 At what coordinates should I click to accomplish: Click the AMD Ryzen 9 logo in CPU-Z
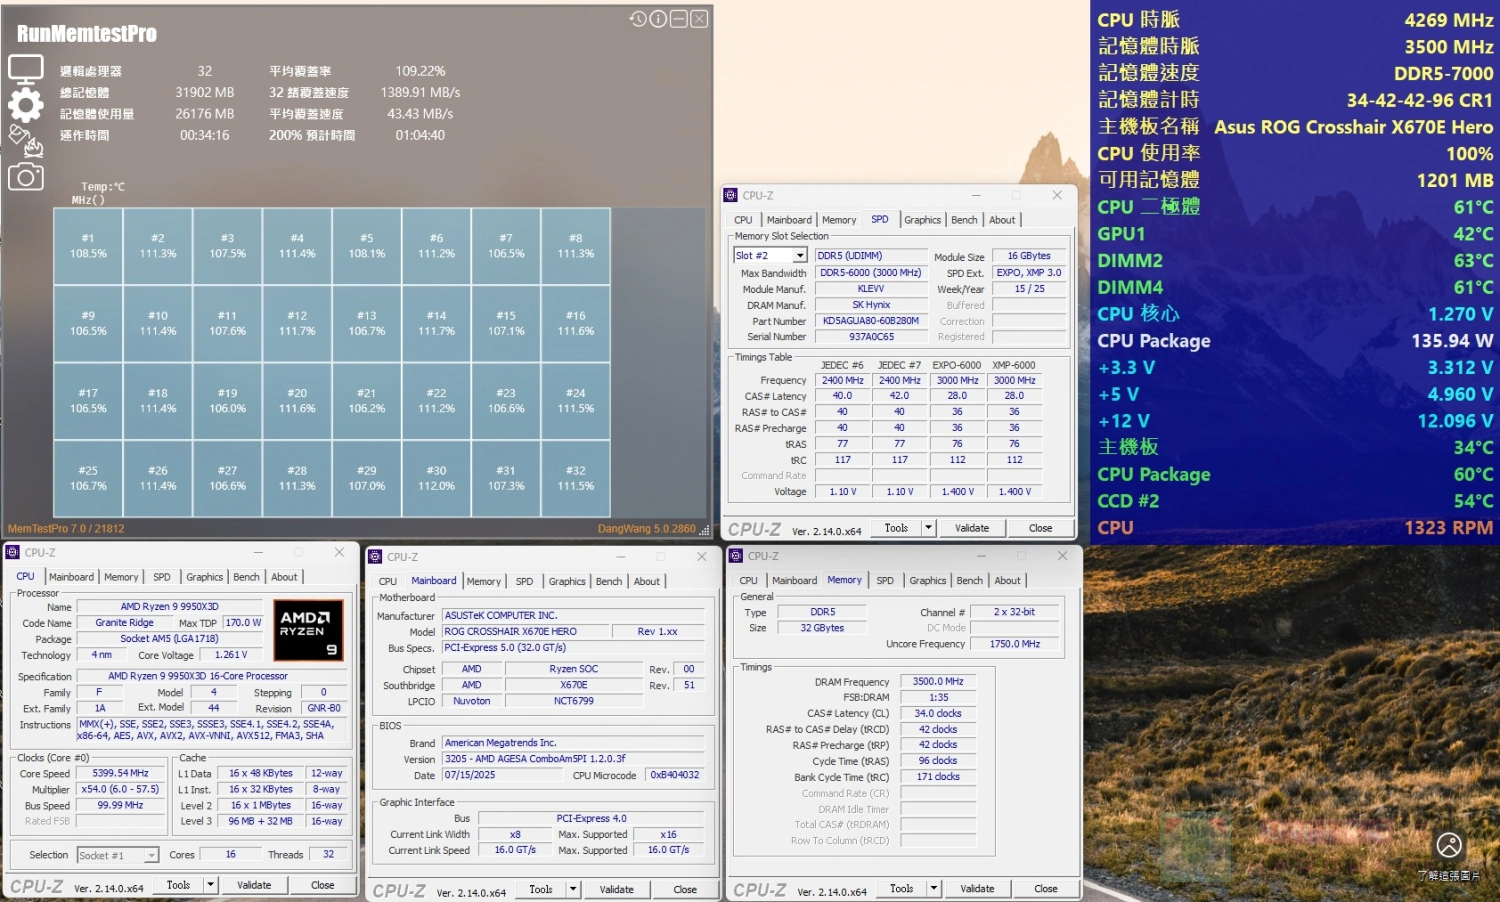point(309,629)
